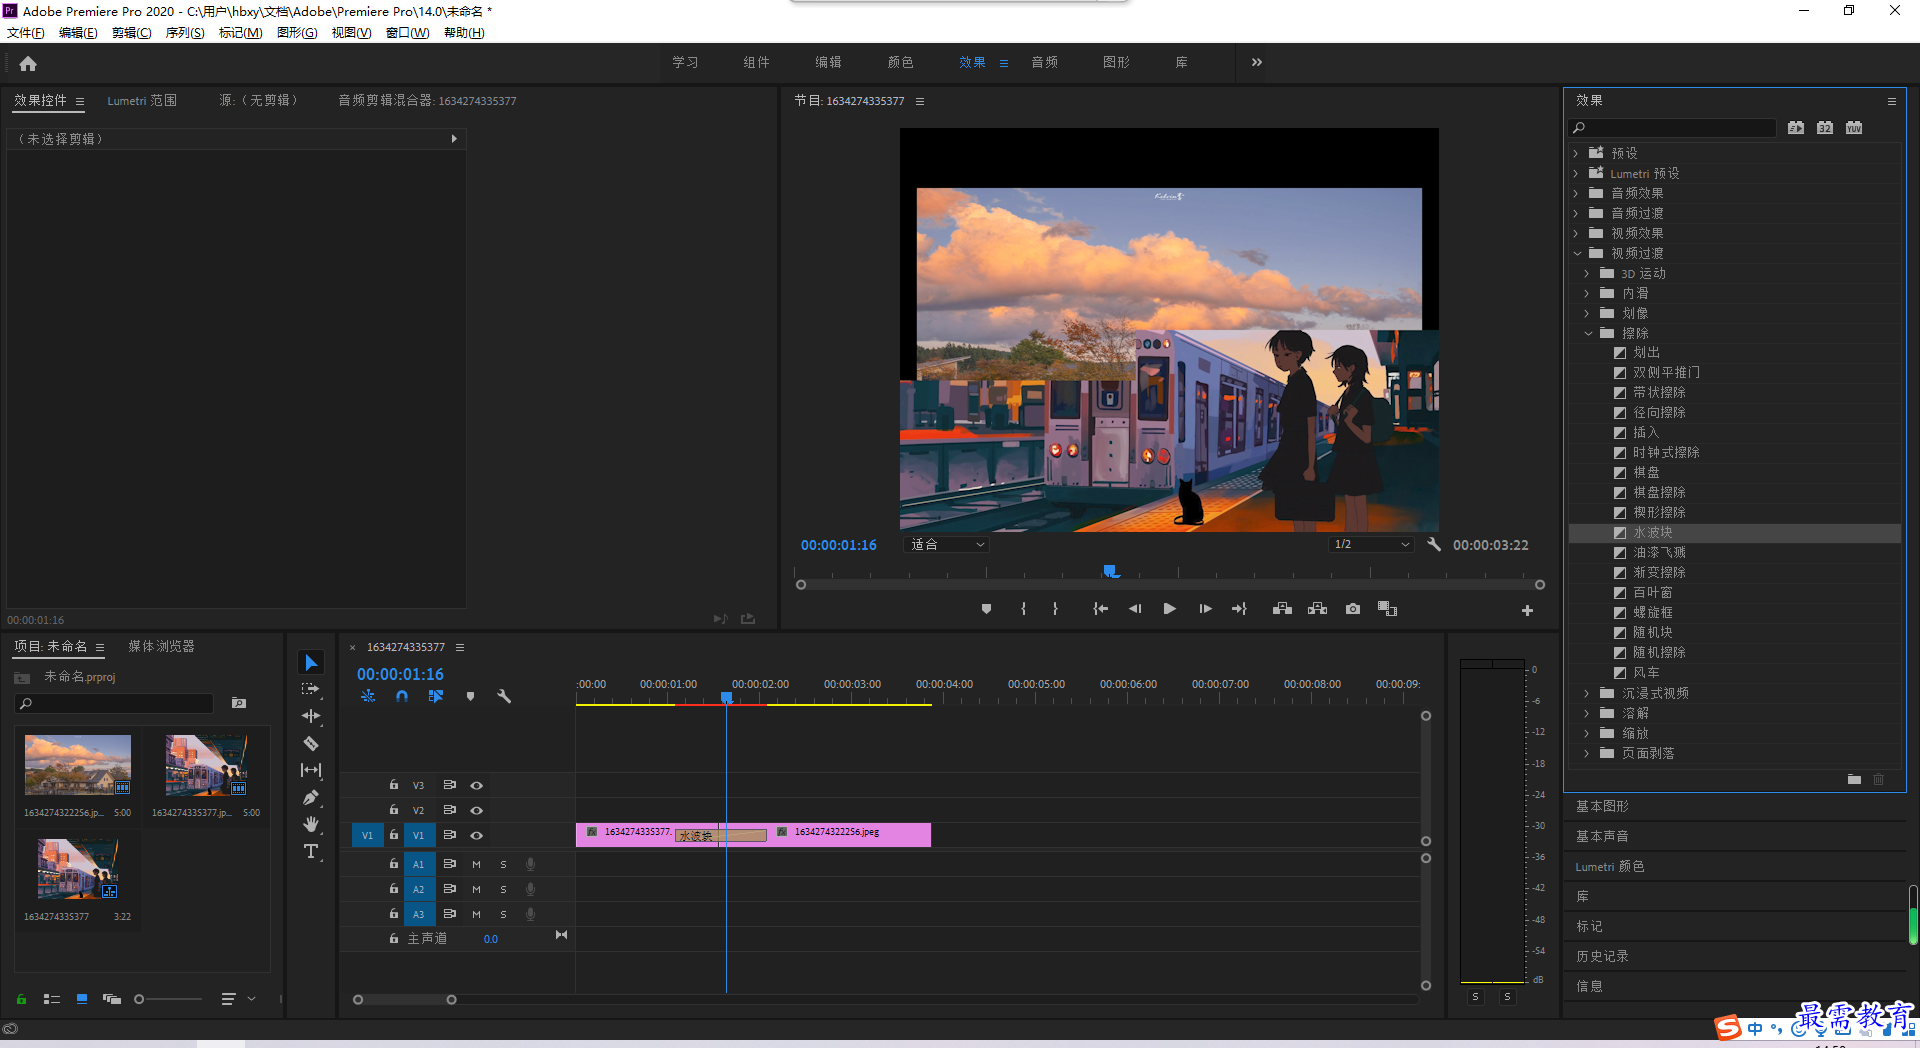Screen dimensions: 1920x1048
Task: Click the 32-bit color effects filter
Action: pos(1825,128)
